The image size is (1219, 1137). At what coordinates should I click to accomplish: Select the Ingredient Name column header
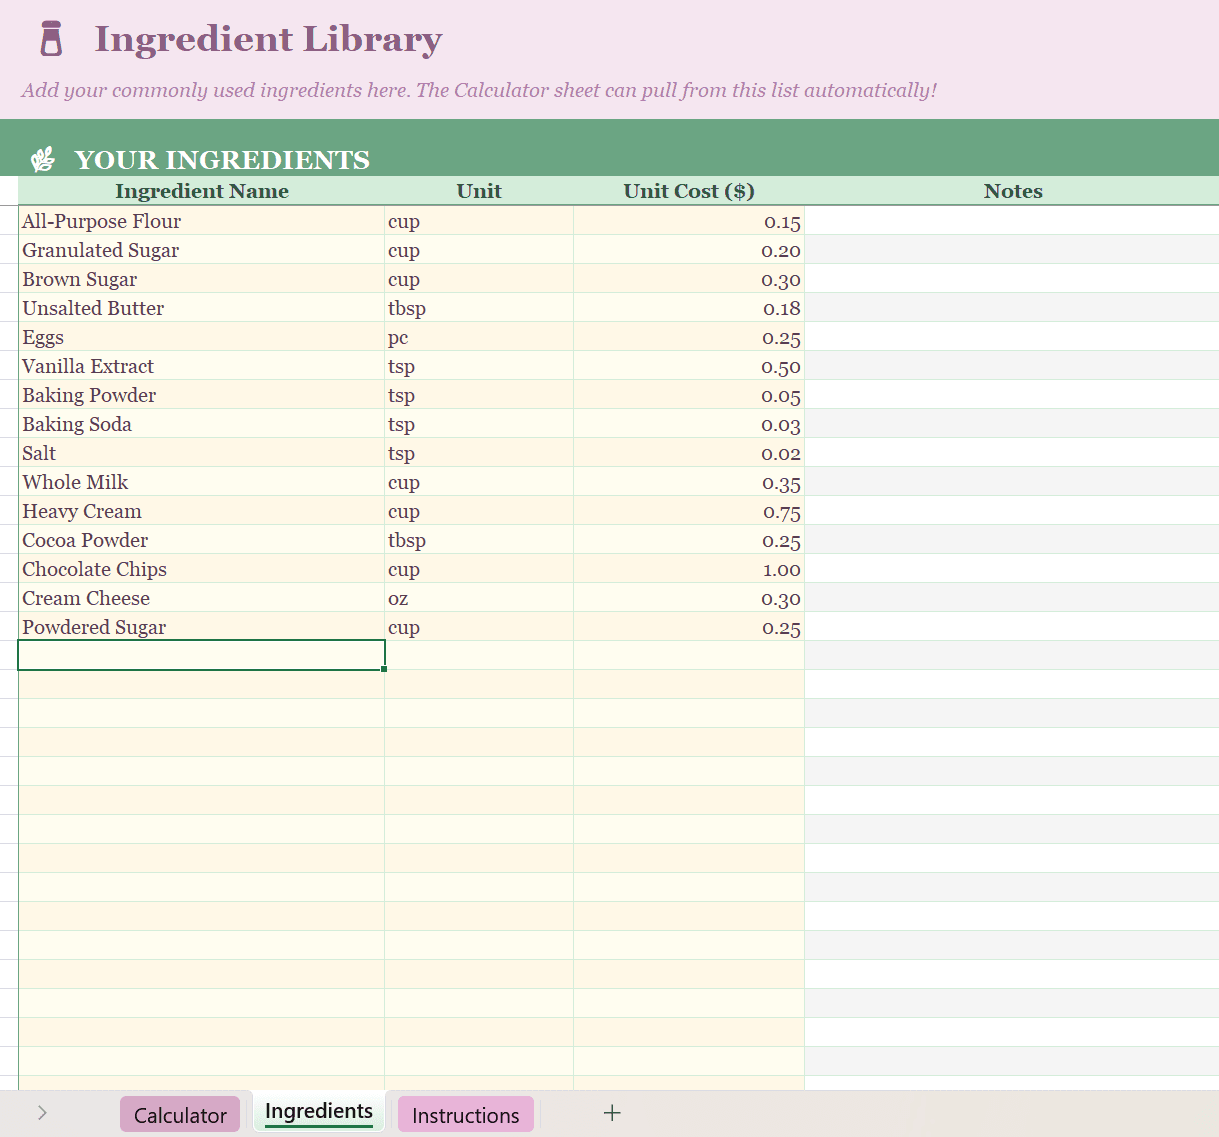(x=202, y=191)
